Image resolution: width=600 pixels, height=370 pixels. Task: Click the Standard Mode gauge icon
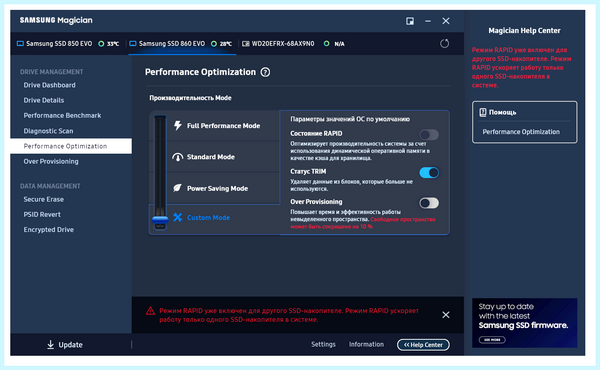pos(178,157)
